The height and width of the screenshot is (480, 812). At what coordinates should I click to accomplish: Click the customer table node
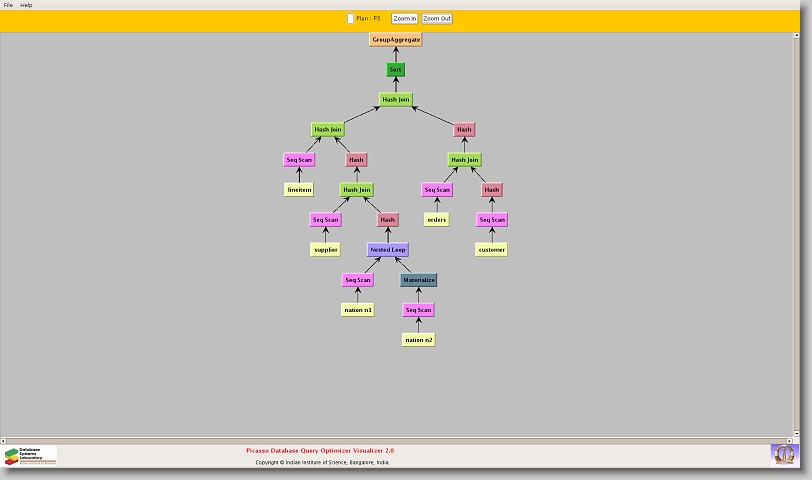coord(491,250)
